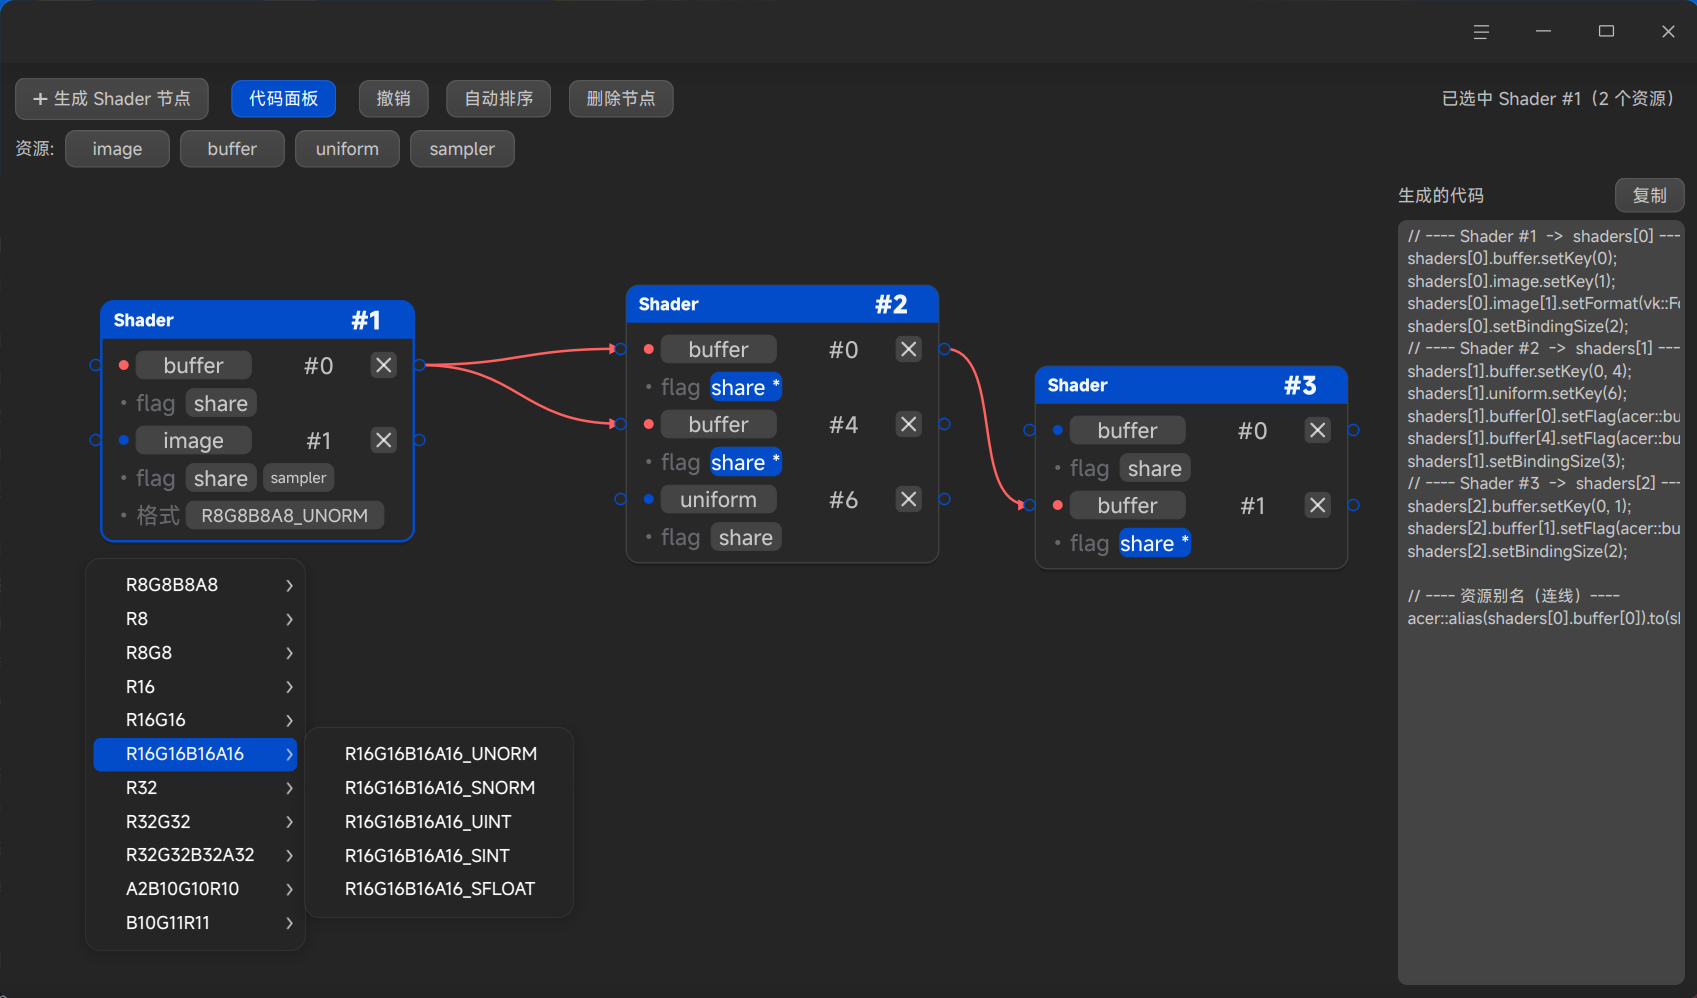Expand the R16 format submenu
The height and width of the screenshot is (998, 1697).
[x=196, y=687]
